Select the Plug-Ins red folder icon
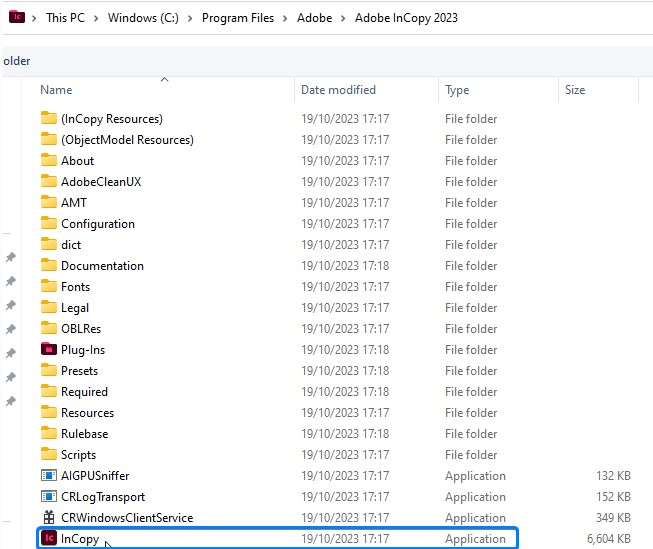The width and height of the screenshot is (653, 549). 49,349
